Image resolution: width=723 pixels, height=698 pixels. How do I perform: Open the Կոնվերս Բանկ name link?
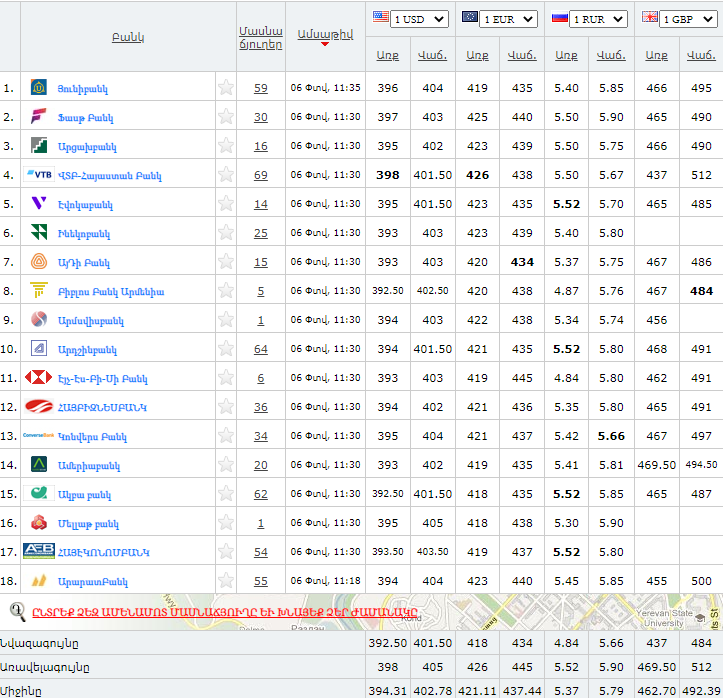92,437
